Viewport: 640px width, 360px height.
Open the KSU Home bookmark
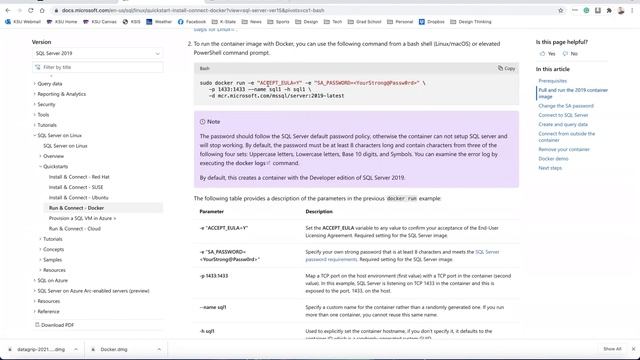[x=62, y=22]
